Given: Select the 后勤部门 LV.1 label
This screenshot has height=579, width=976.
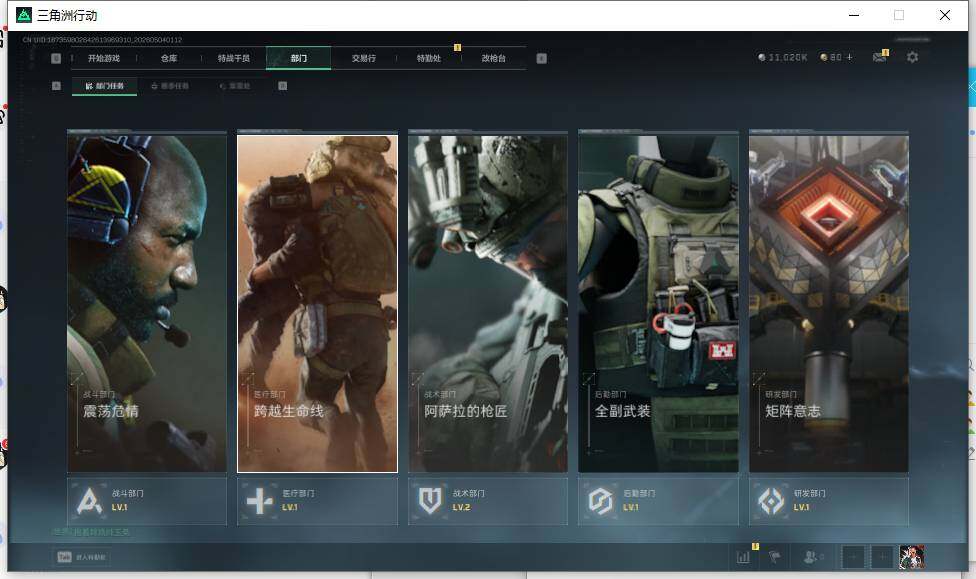Looking at the screenshot, I should 639,500.
